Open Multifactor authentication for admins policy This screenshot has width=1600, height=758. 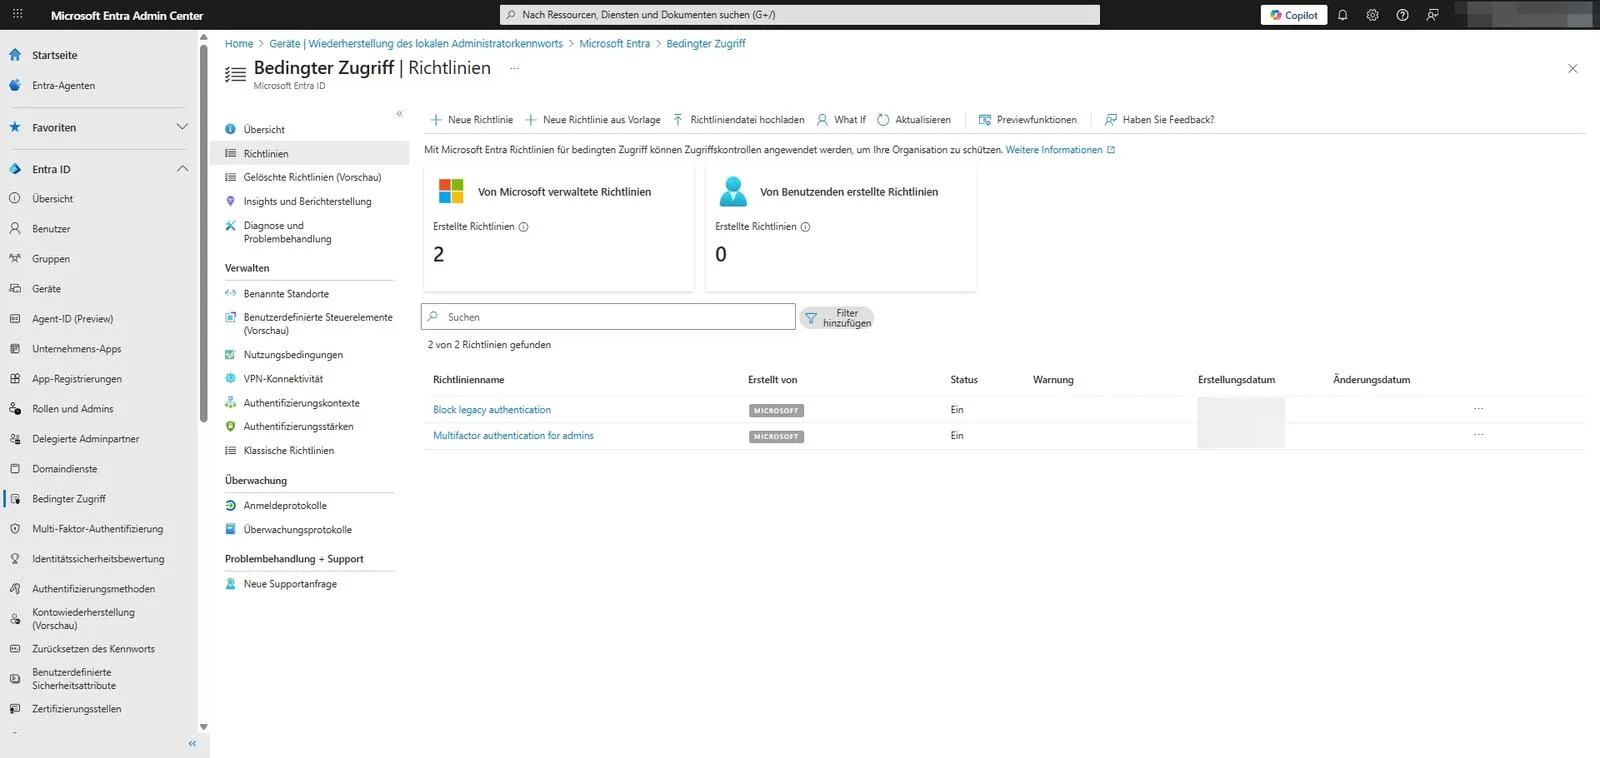[513, 436]
